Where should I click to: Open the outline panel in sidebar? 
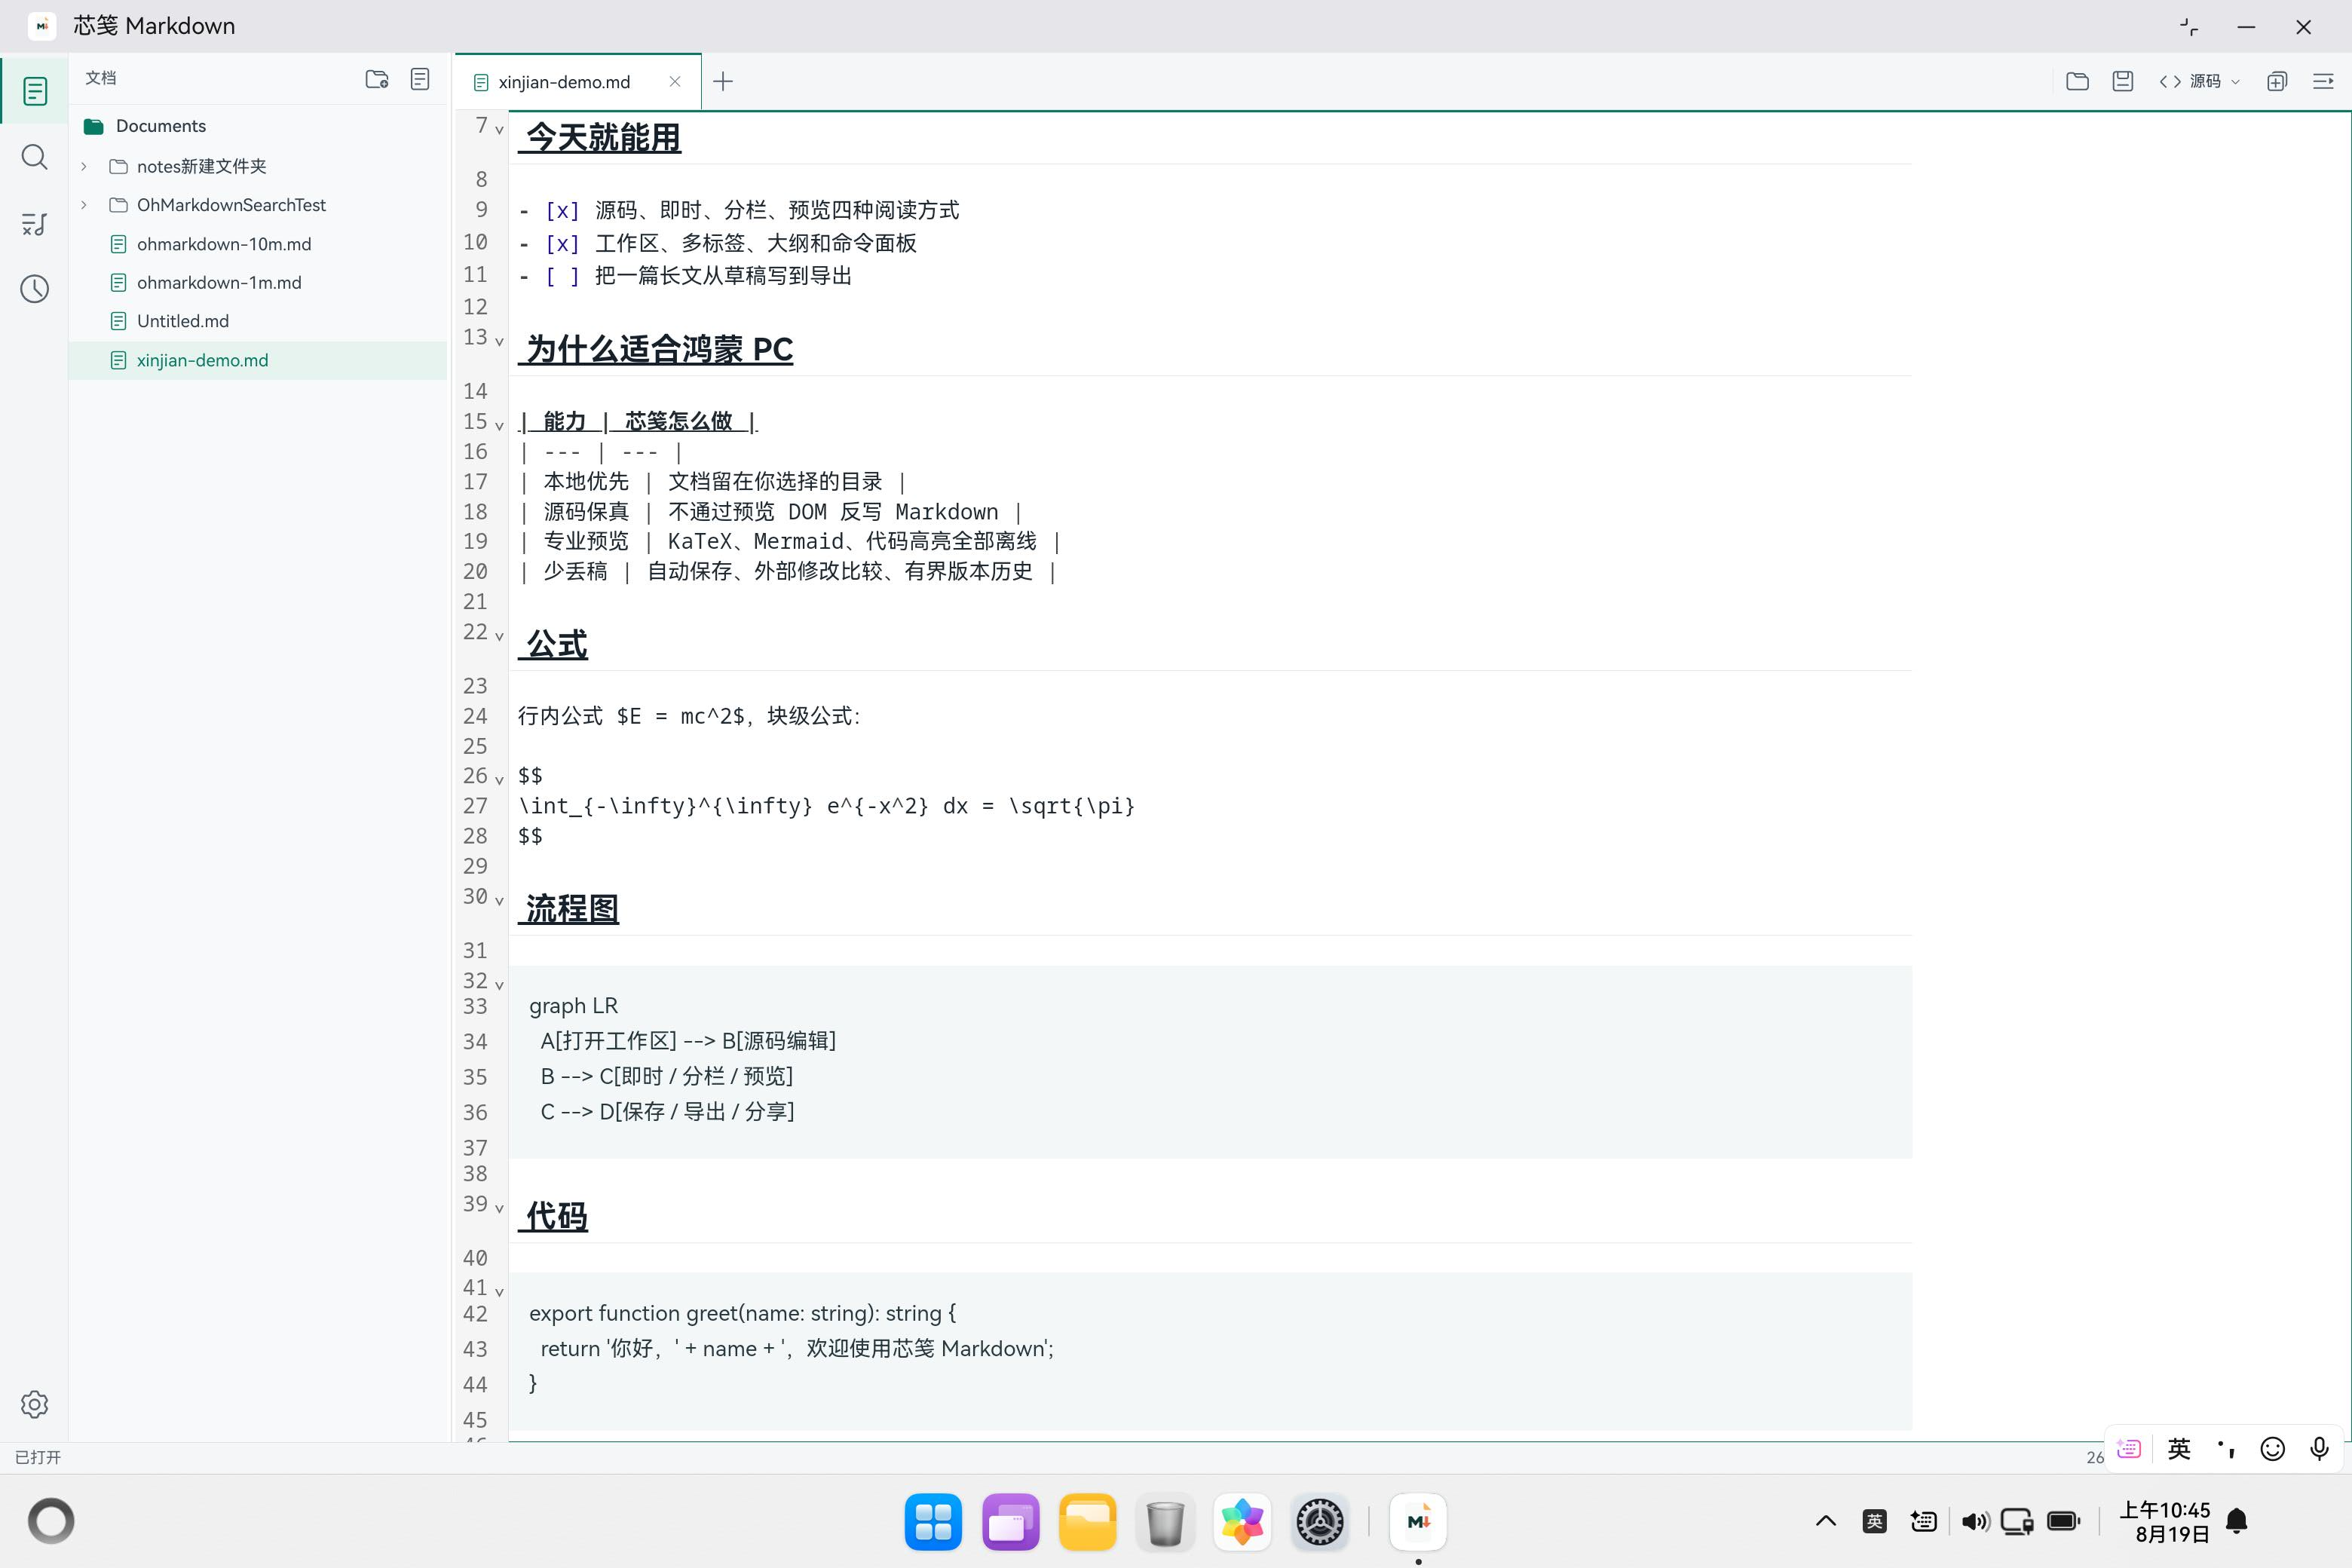35,224
